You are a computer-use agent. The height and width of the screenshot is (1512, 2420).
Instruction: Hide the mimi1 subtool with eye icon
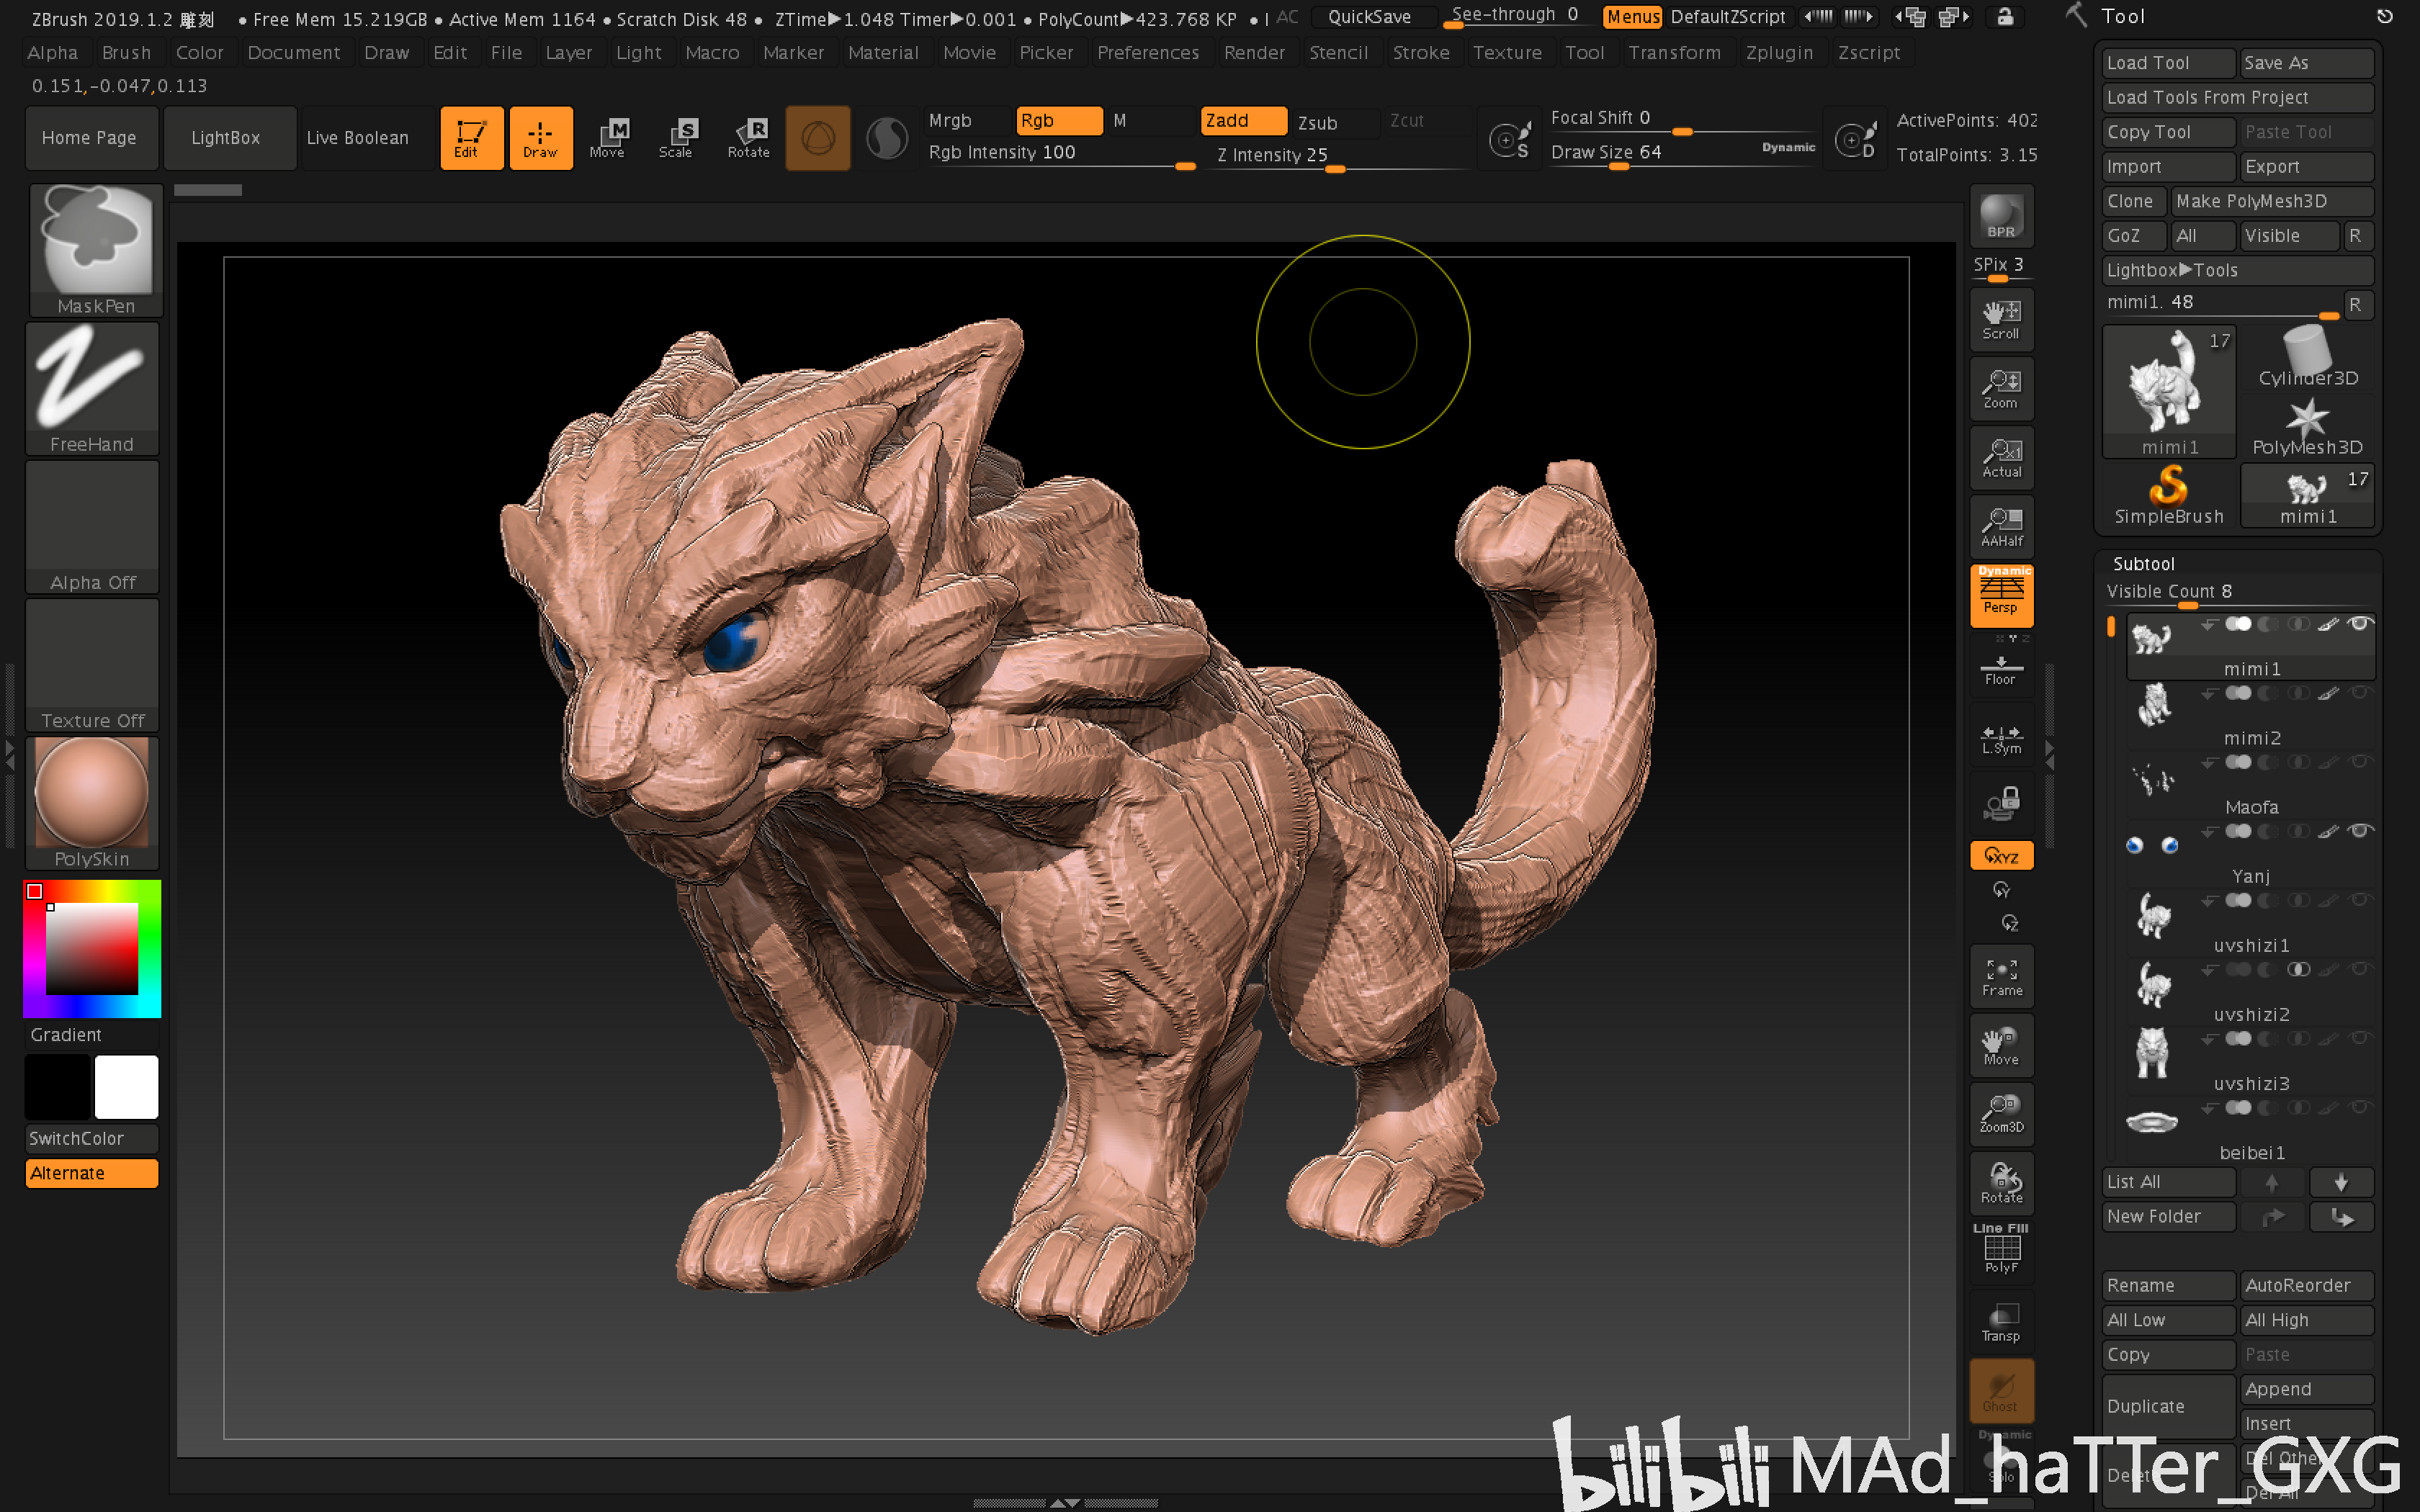pyautogui.click(x=2360, y=624)
